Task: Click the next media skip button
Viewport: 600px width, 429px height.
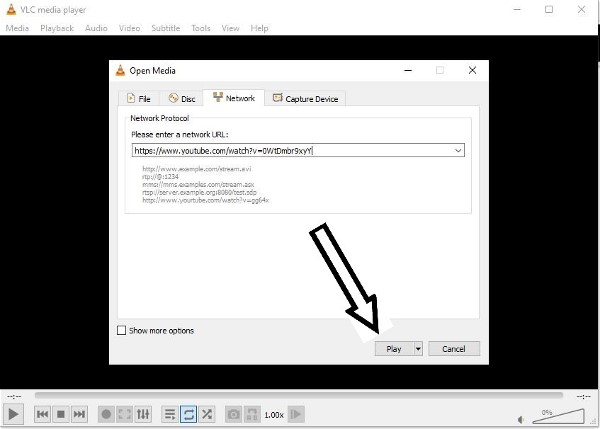Action: (79, 414)
